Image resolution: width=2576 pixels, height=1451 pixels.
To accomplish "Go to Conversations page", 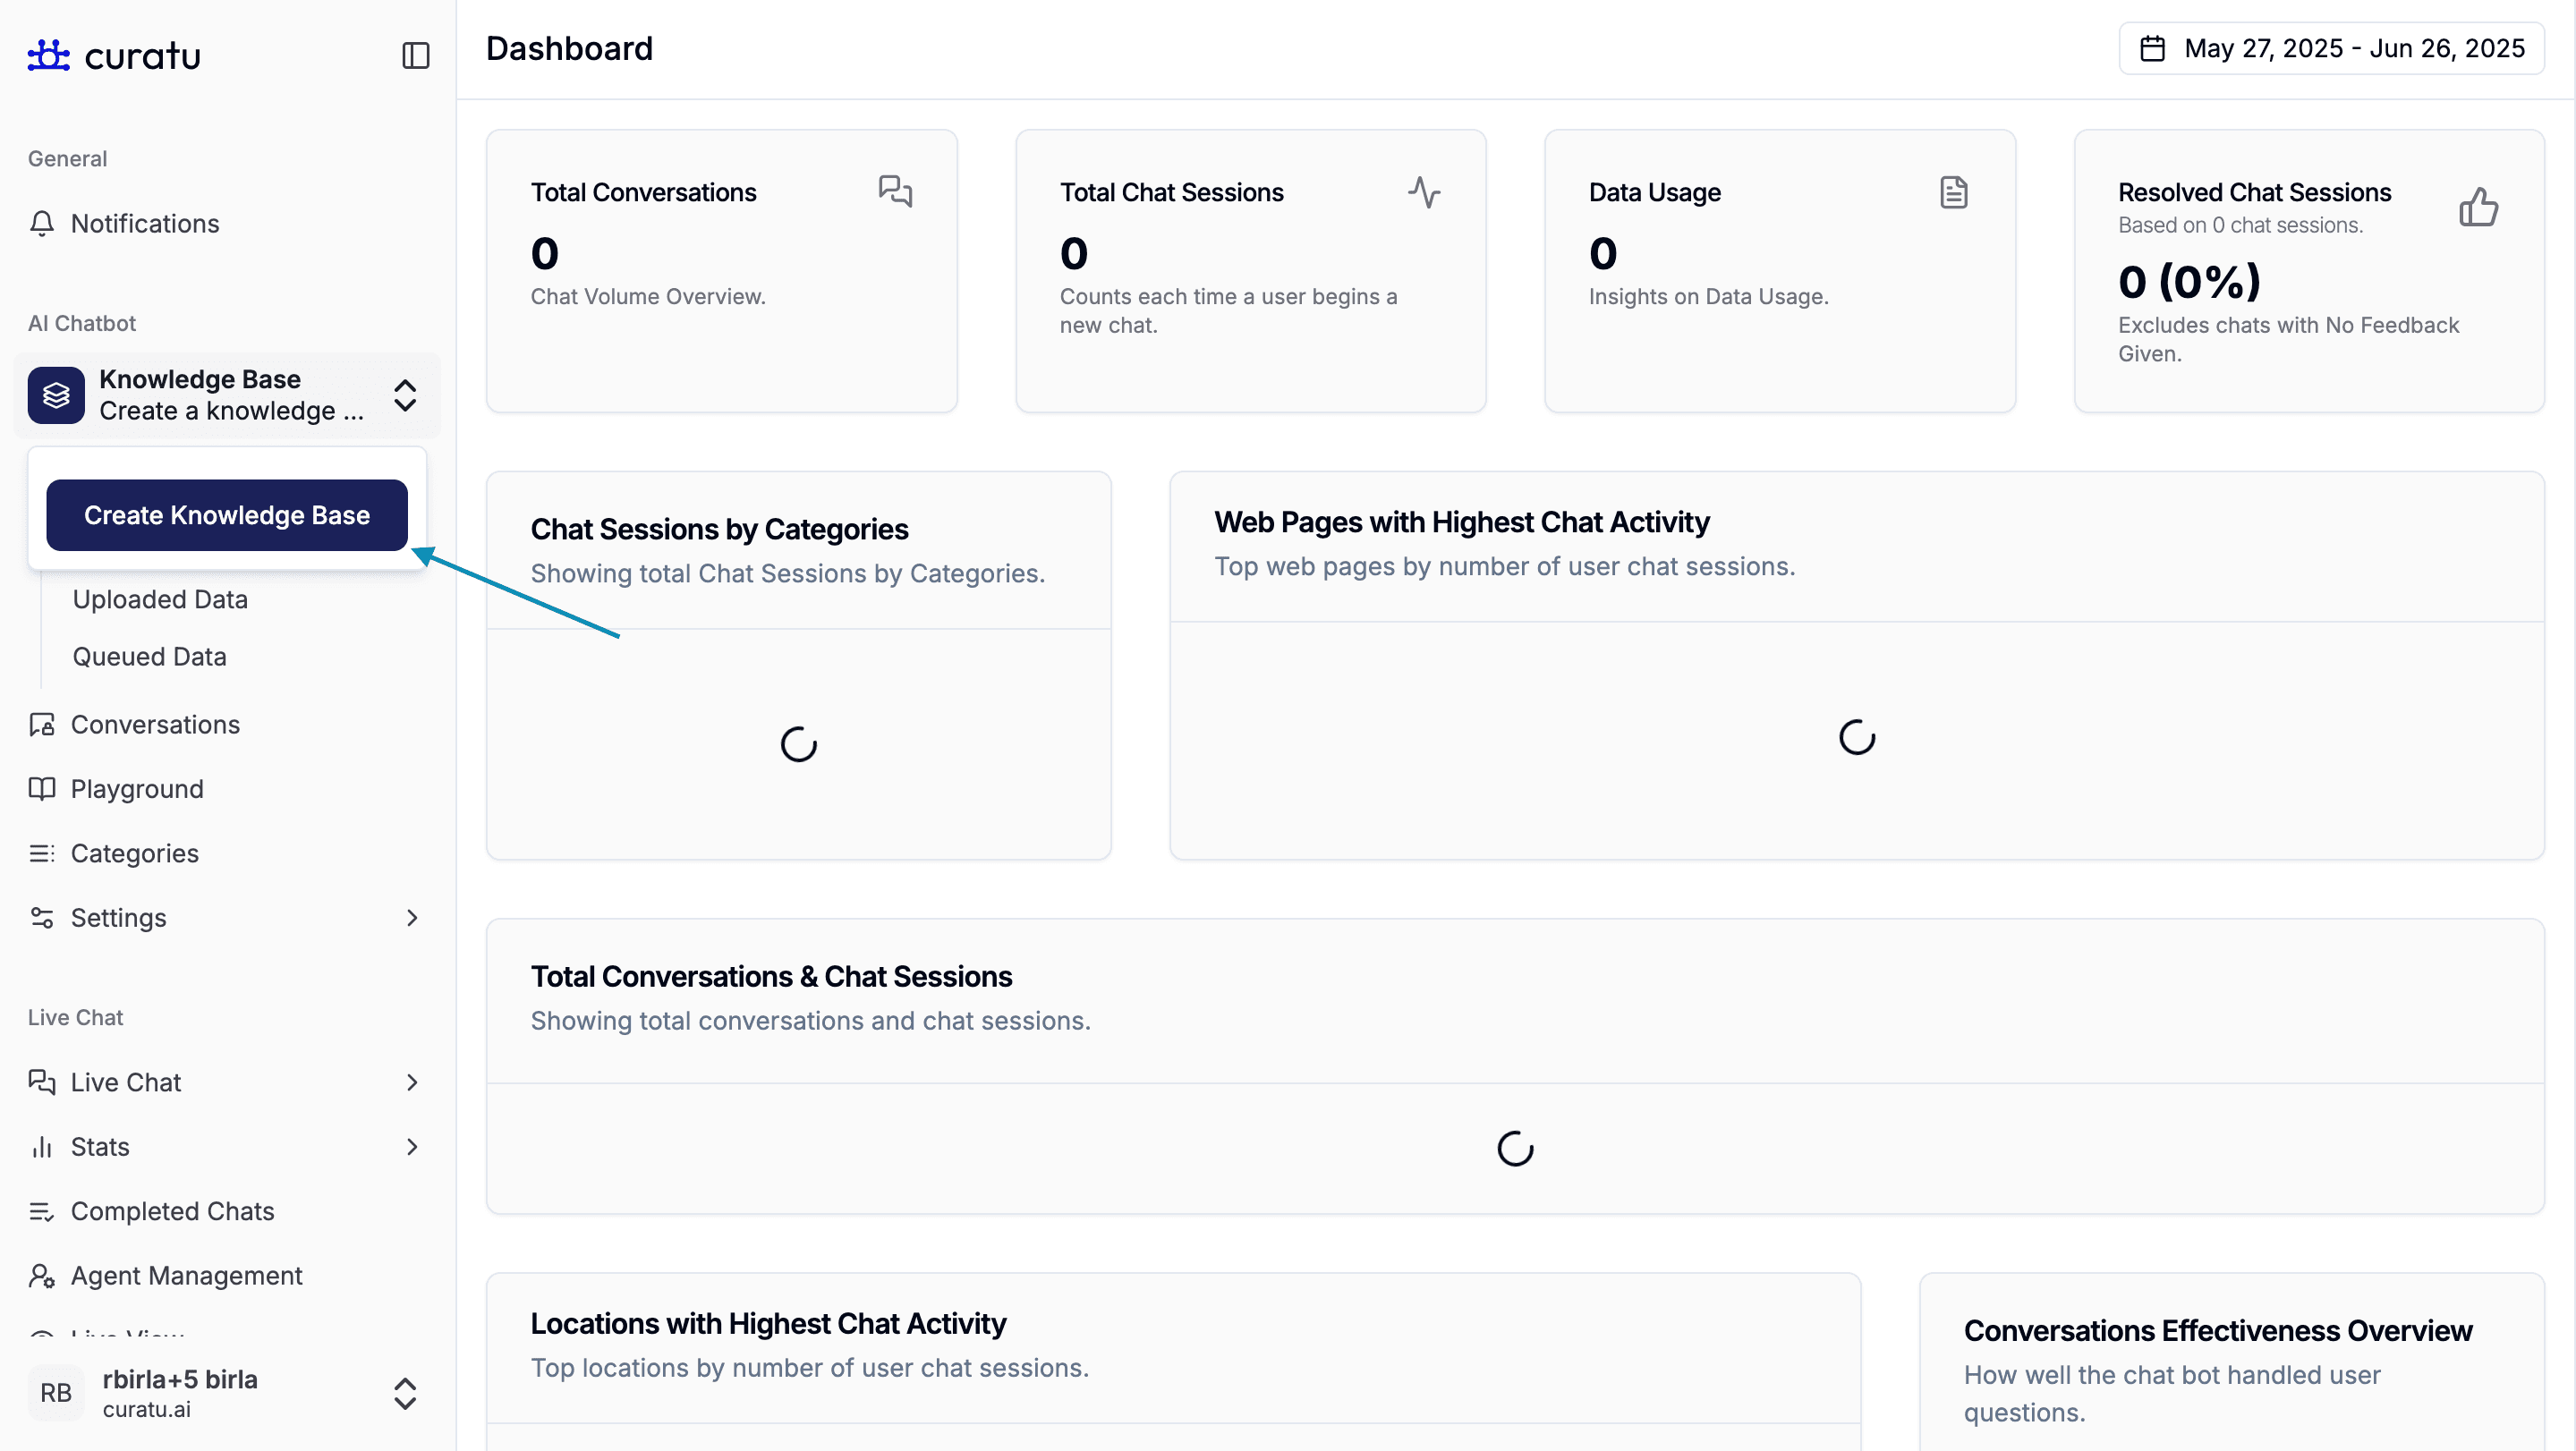I will point(227,724).
